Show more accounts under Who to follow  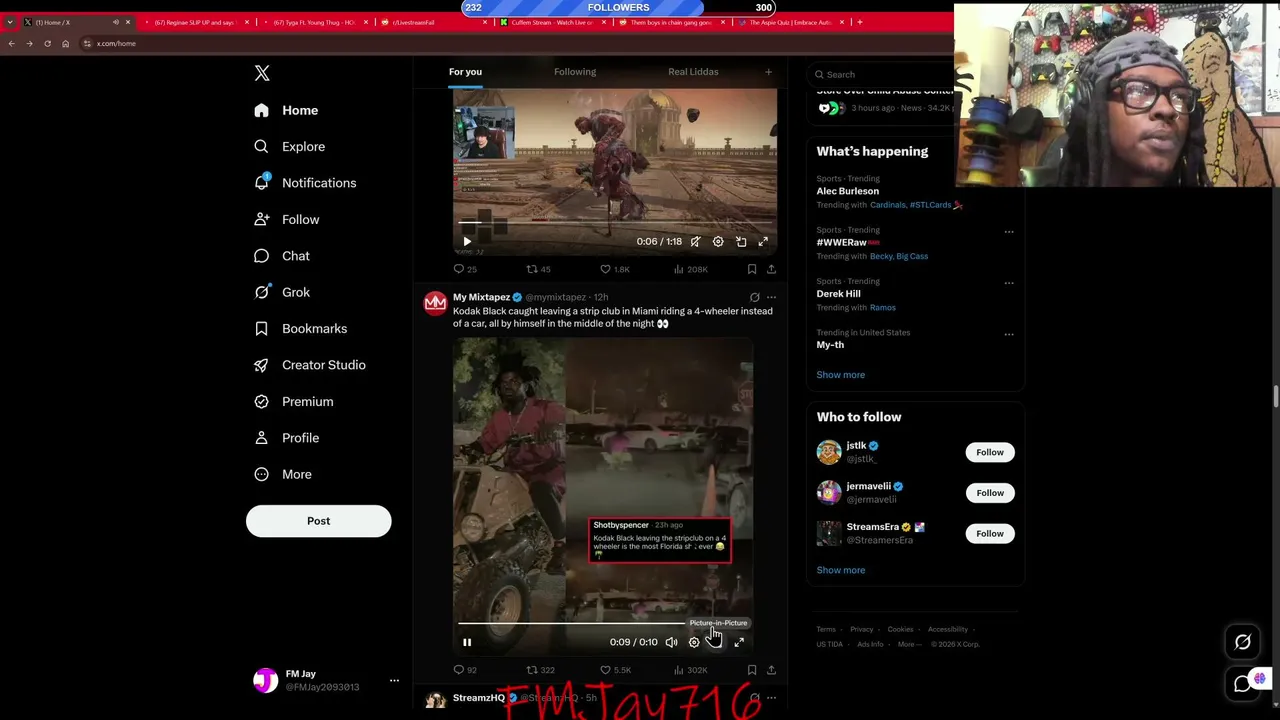840,570
